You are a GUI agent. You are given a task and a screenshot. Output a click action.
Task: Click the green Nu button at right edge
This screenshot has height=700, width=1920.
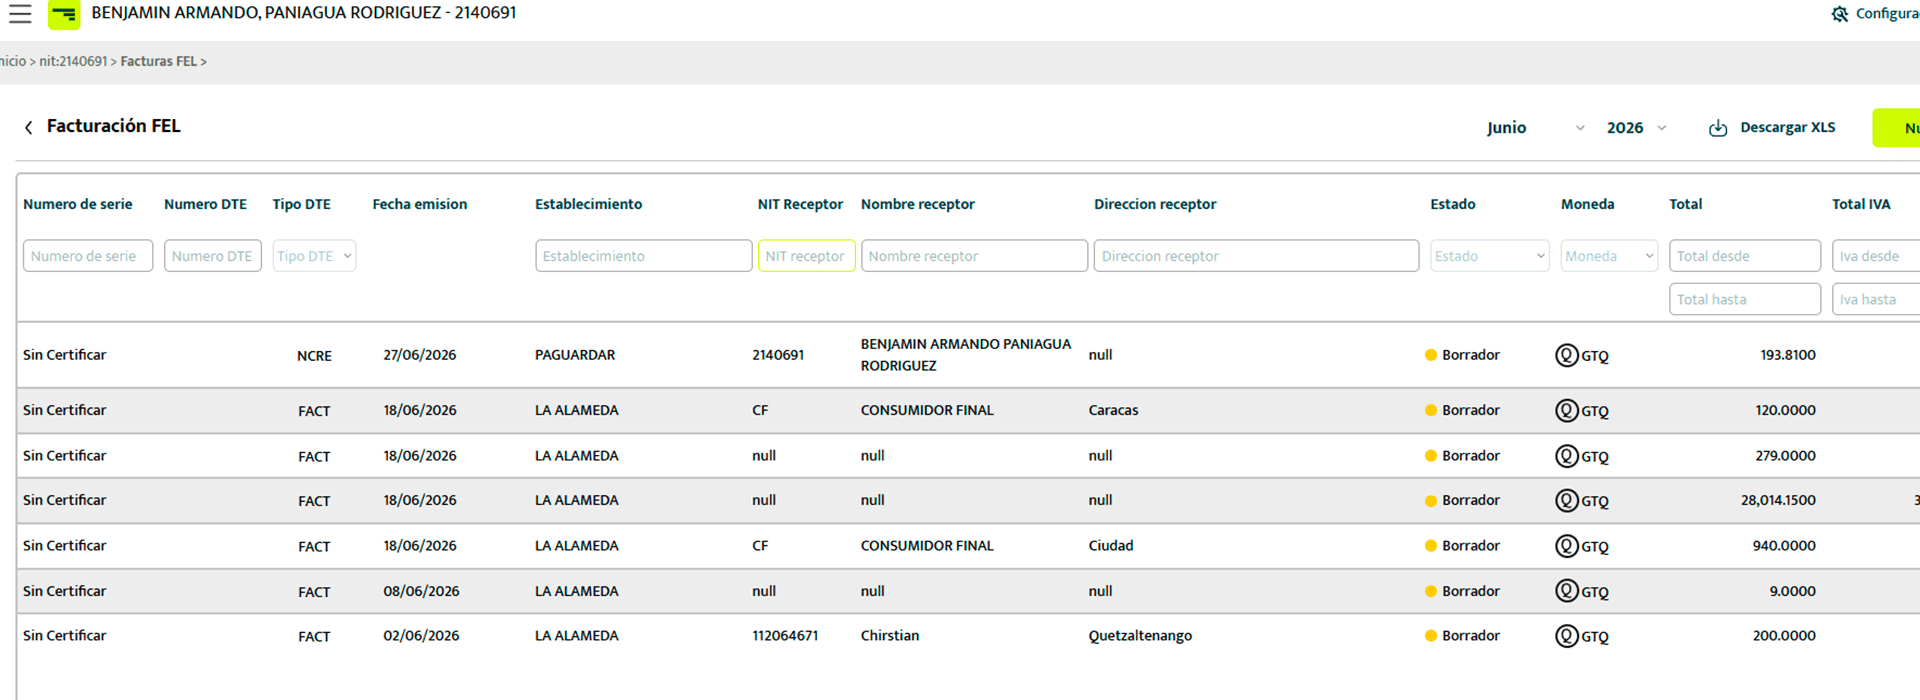pyautogui.click(x=1897, y=128)
